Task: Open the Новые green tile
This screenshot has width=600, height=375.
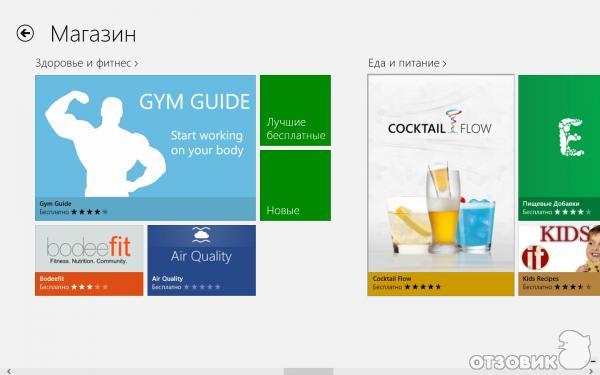Action: click(x=295, y=185)
